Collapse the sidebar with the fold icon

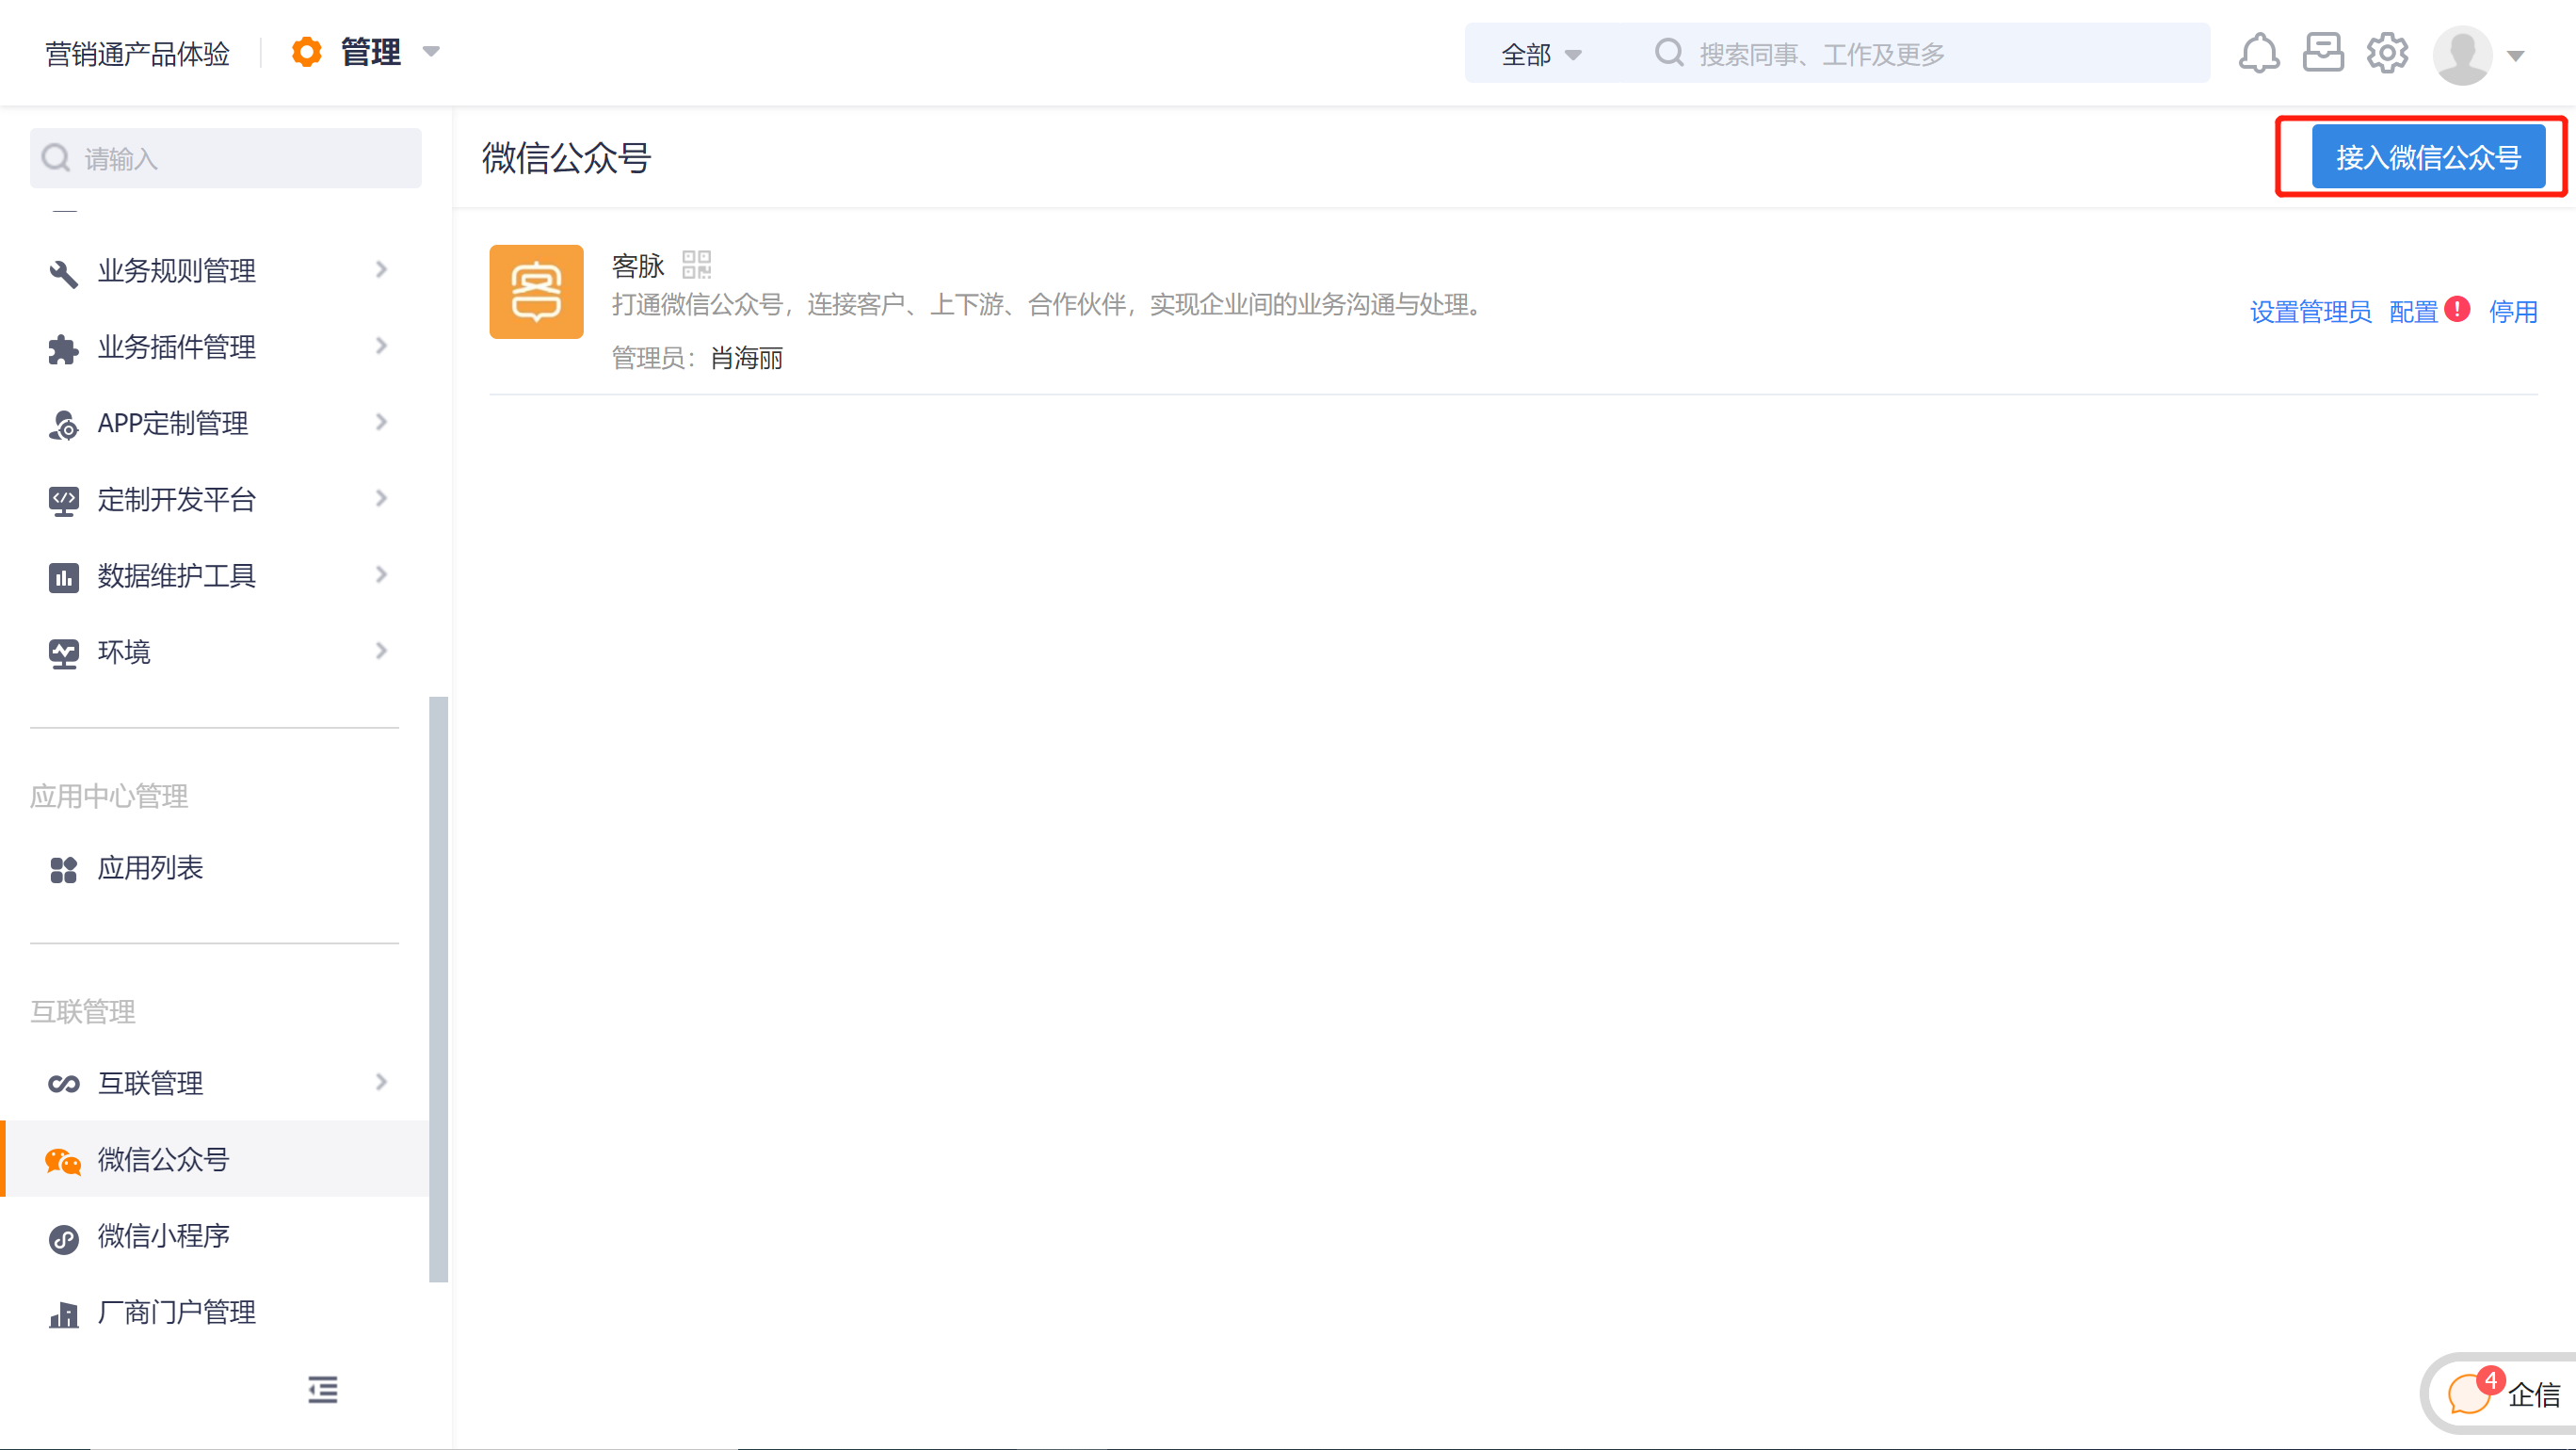pyautogui.click(x=322, y=1389)
